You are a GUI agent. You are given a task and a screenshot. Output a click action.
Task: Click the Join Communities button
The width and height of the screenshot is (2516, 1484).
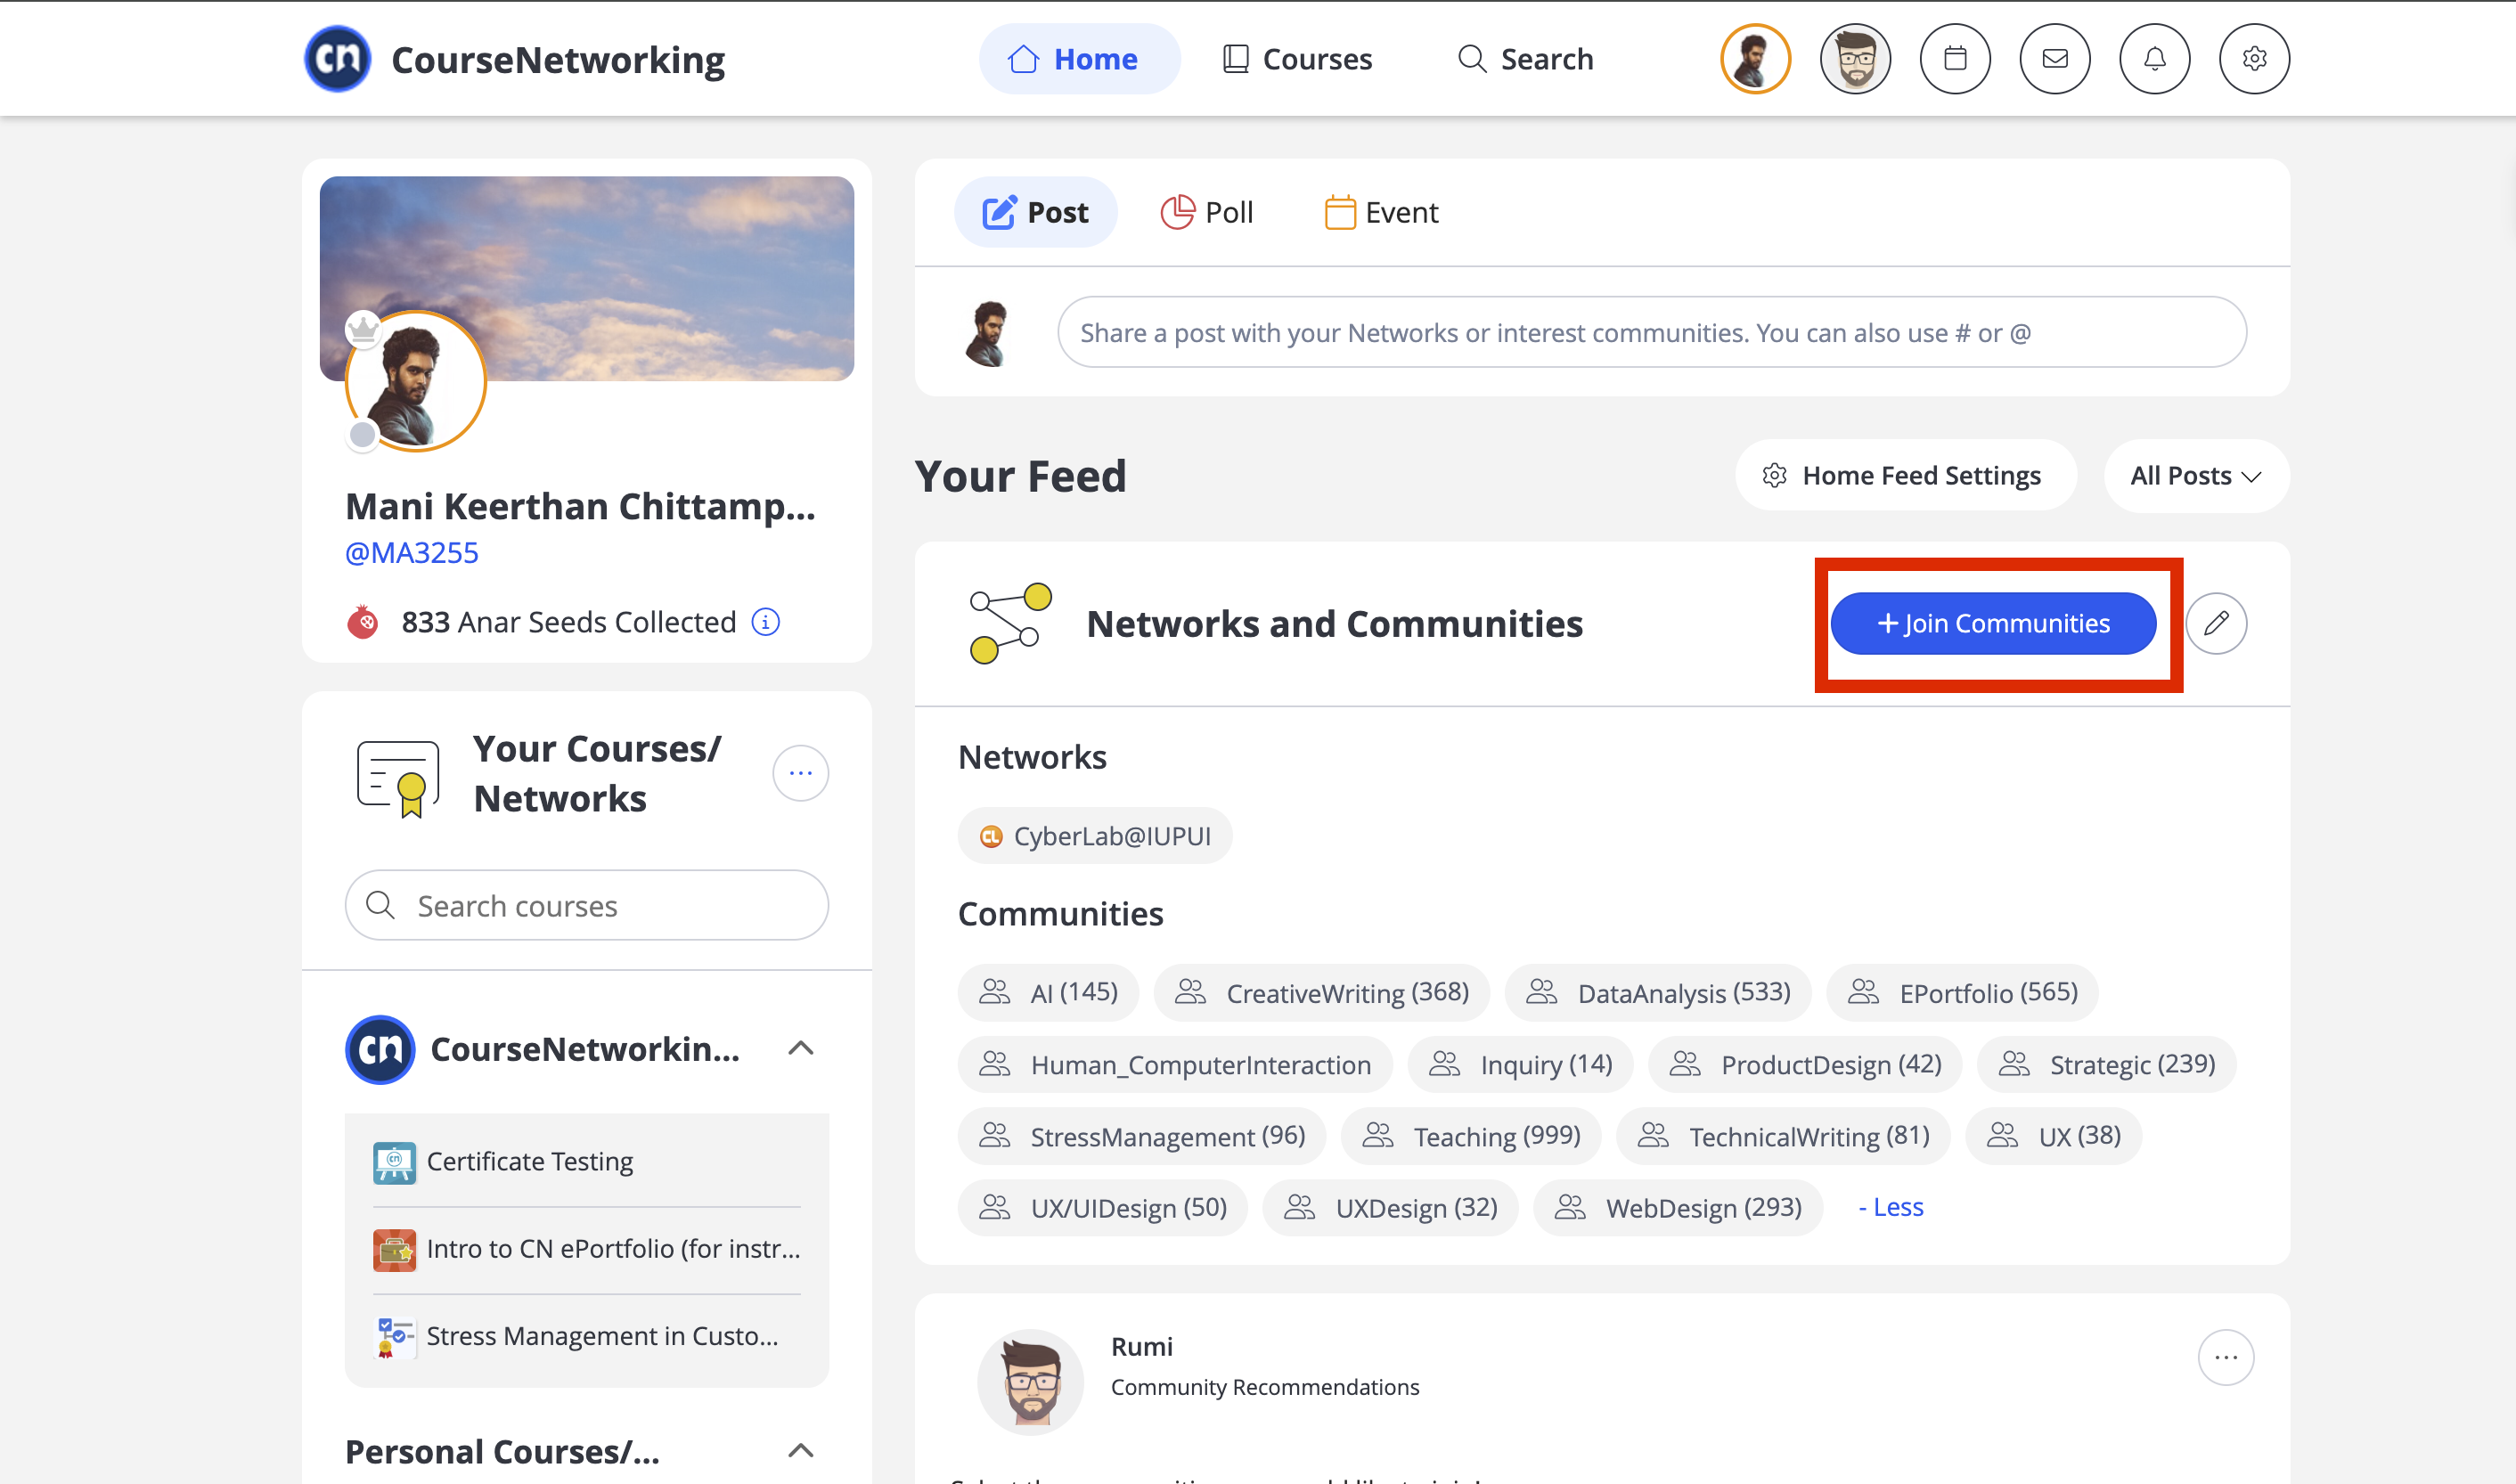[1993, 623]
